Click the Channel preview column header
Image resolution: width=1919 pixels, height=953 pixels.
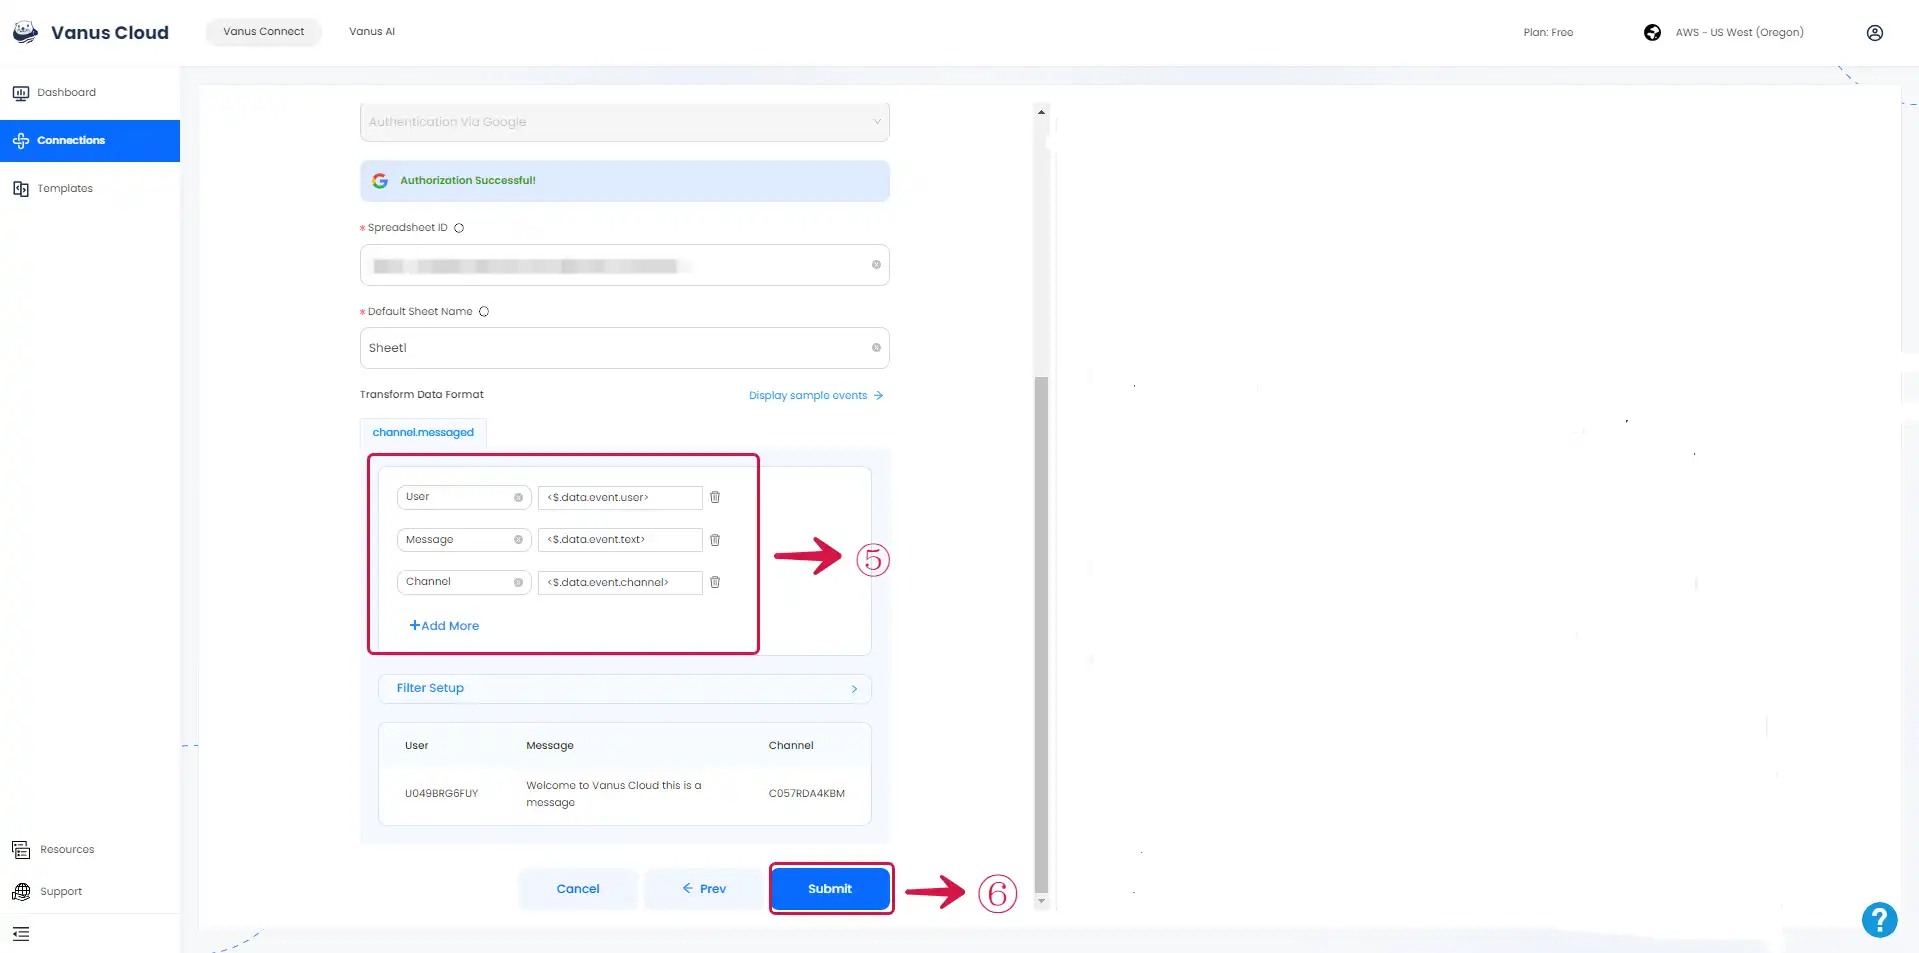791,746
